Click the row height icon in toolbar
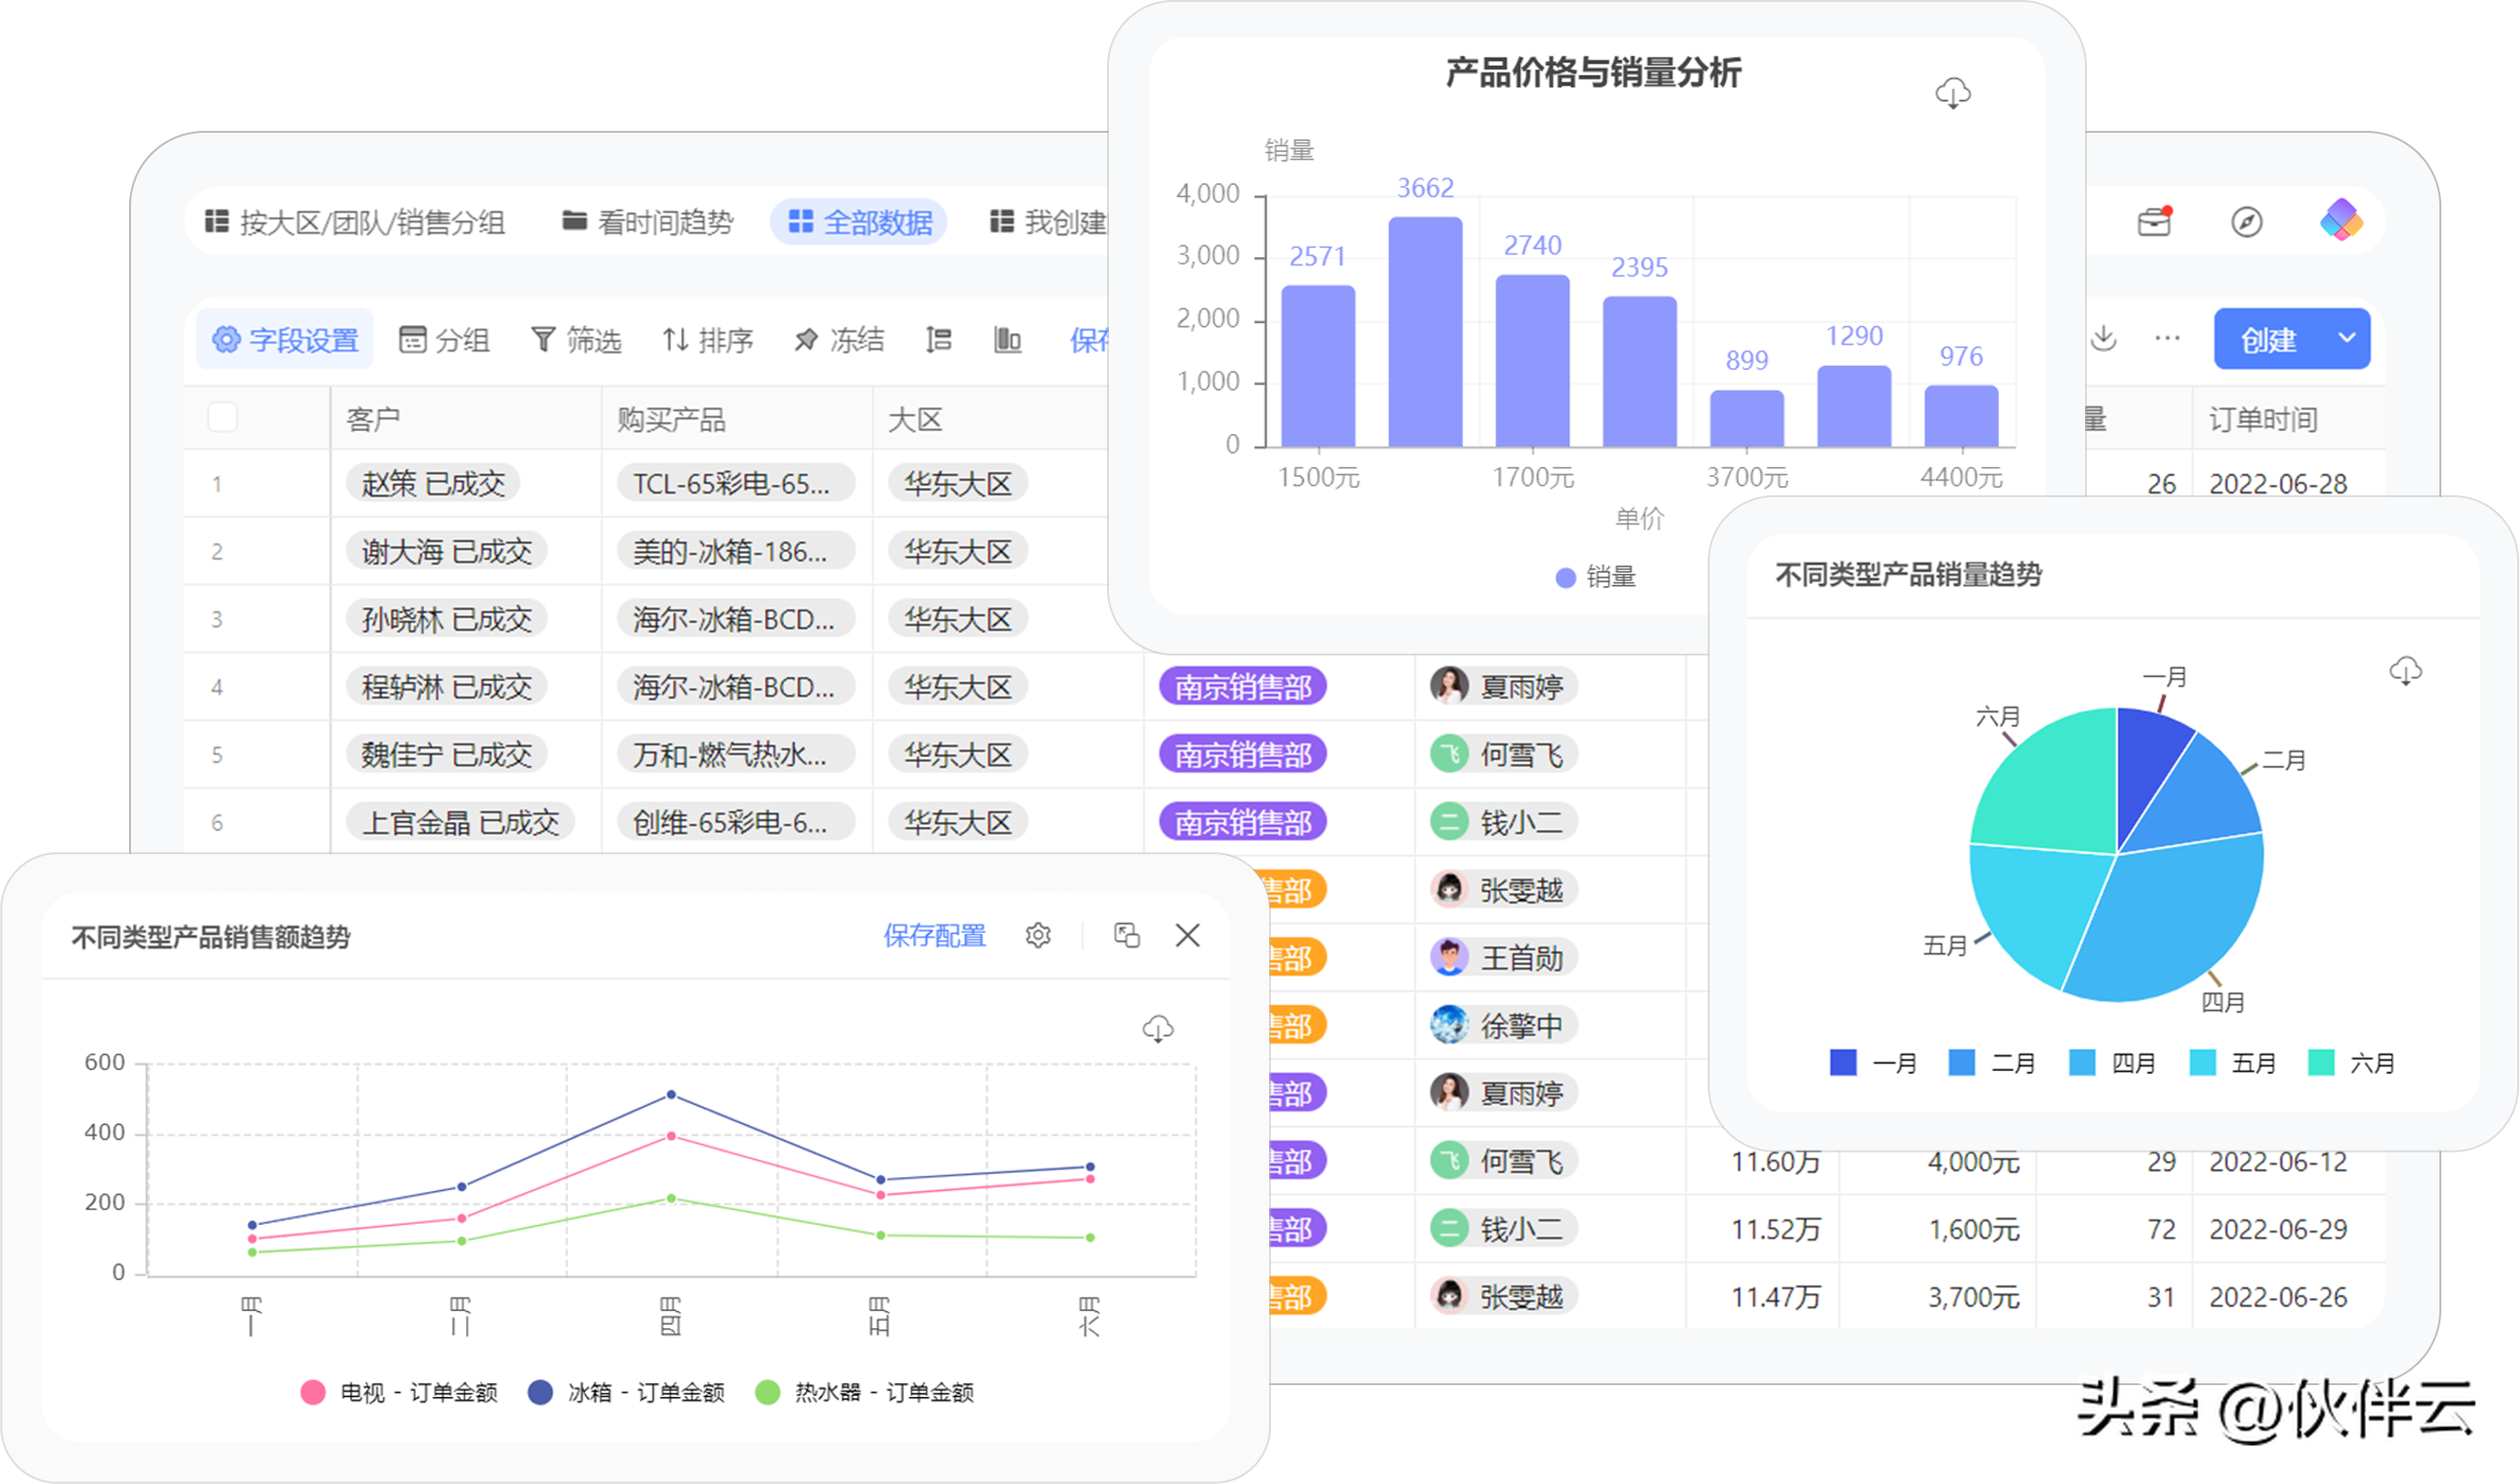Image resolution: width=2520 pixels, height=1484 pixels. point(938,340)
